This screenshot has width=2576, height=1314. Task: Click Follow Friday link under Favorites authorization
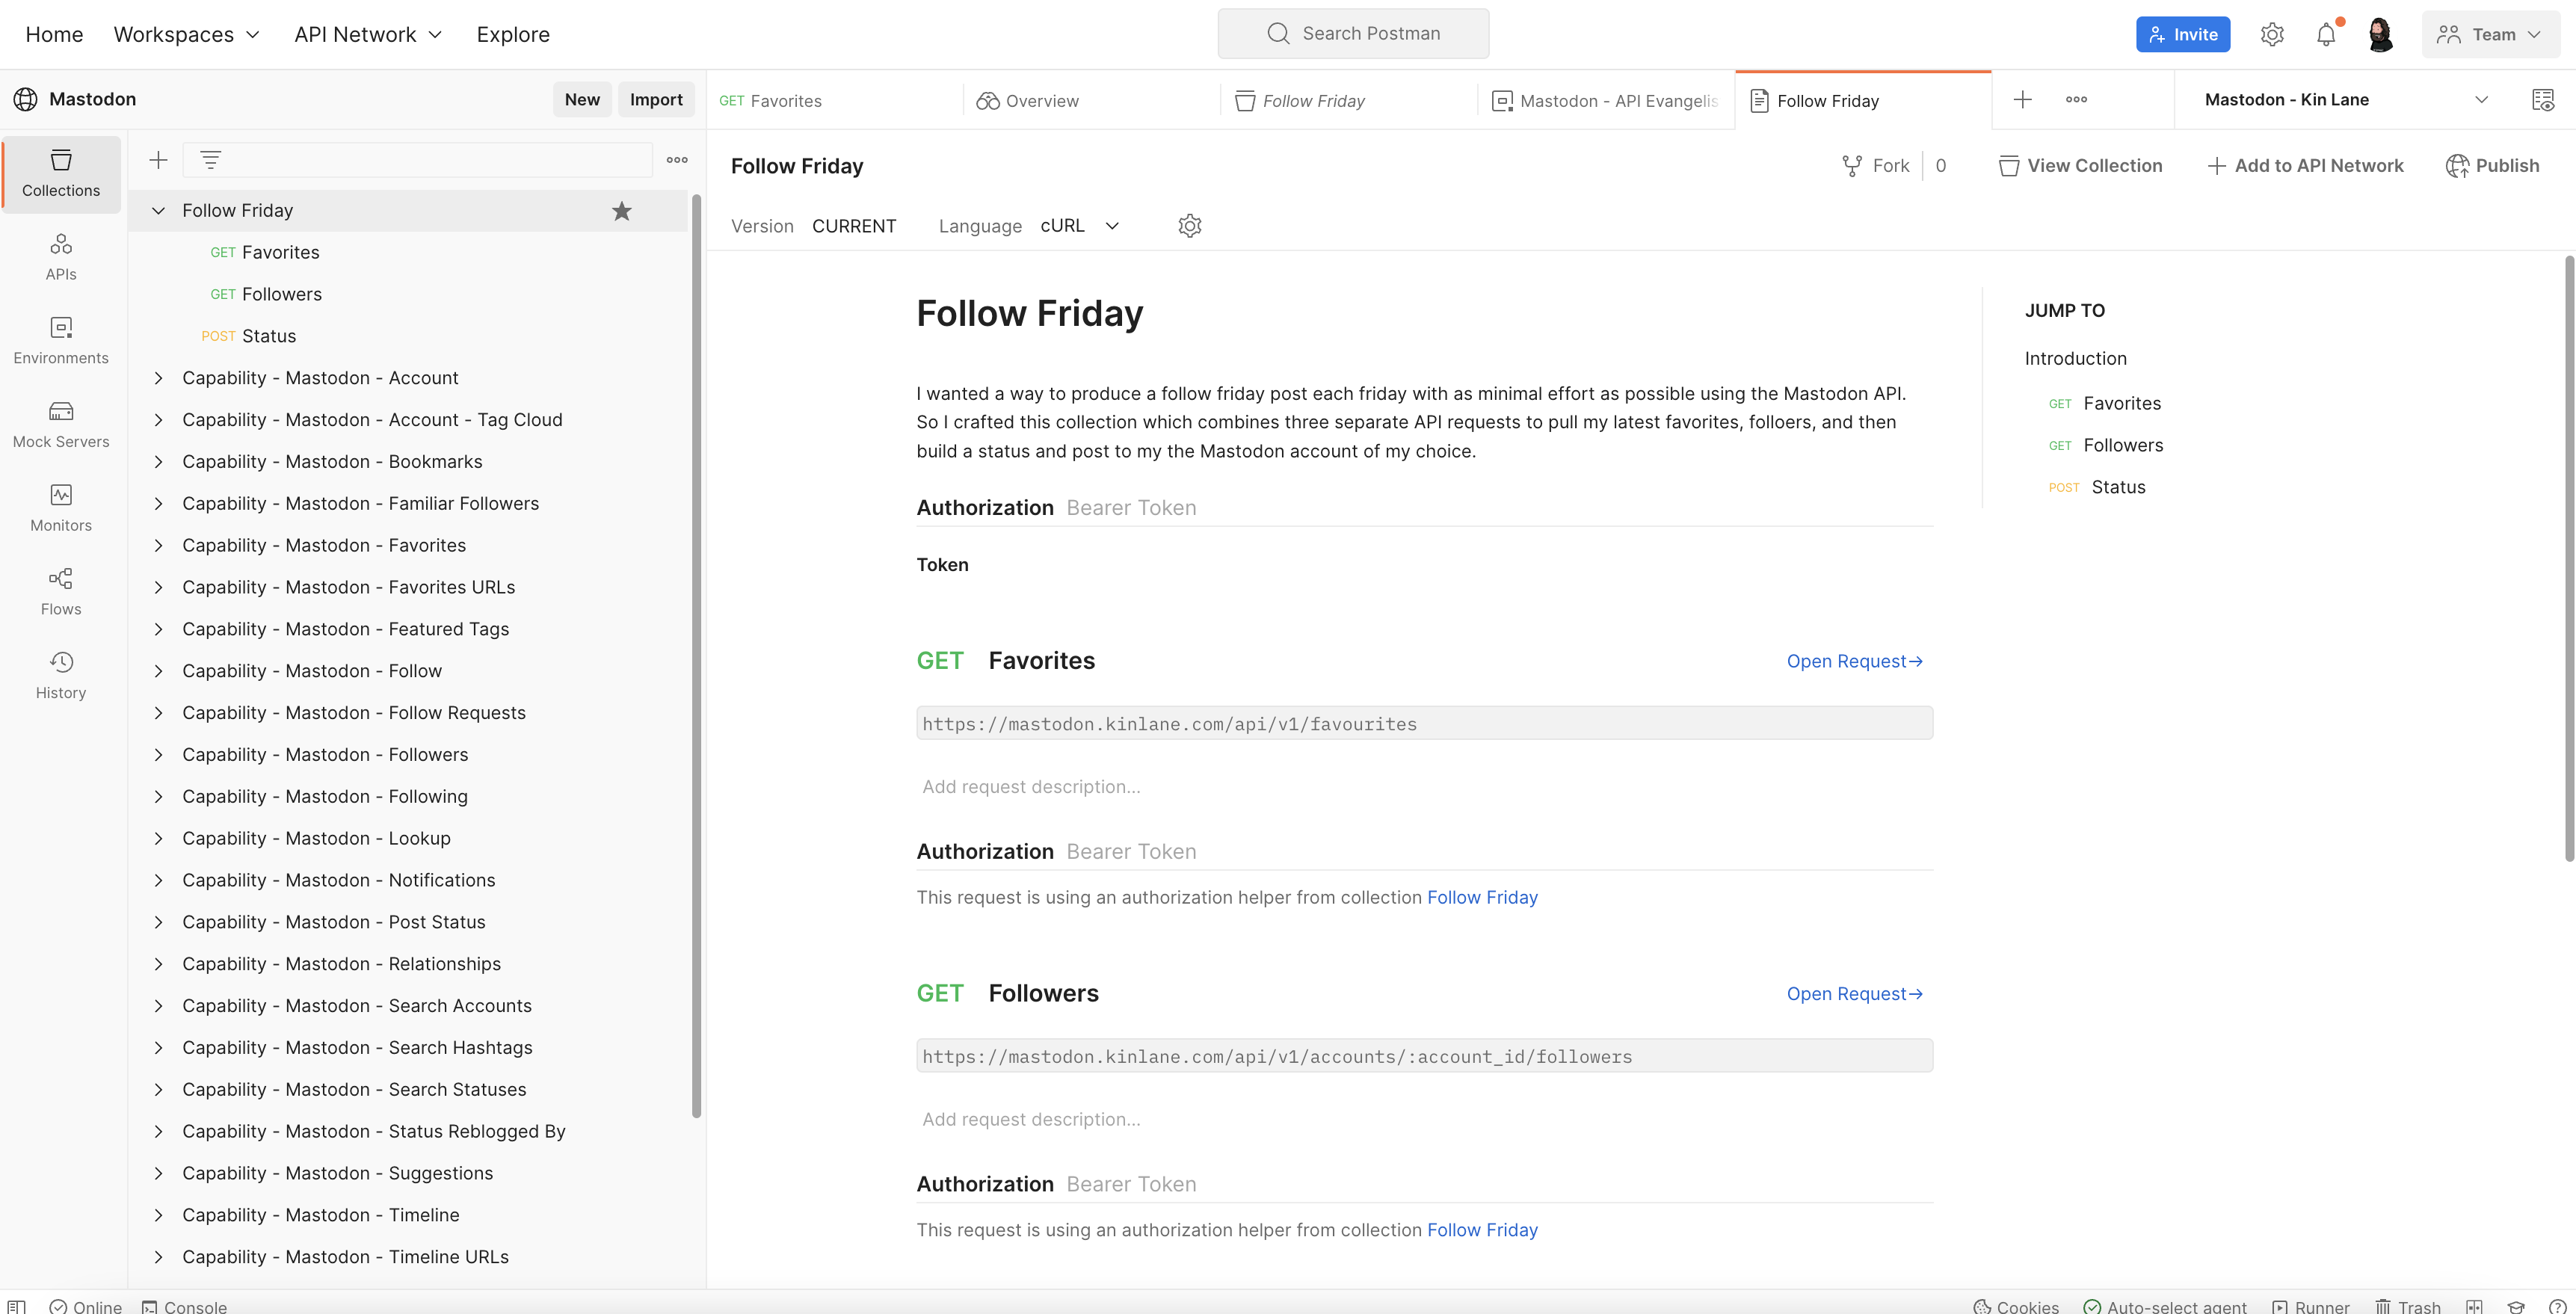[x=1482, y=897]
